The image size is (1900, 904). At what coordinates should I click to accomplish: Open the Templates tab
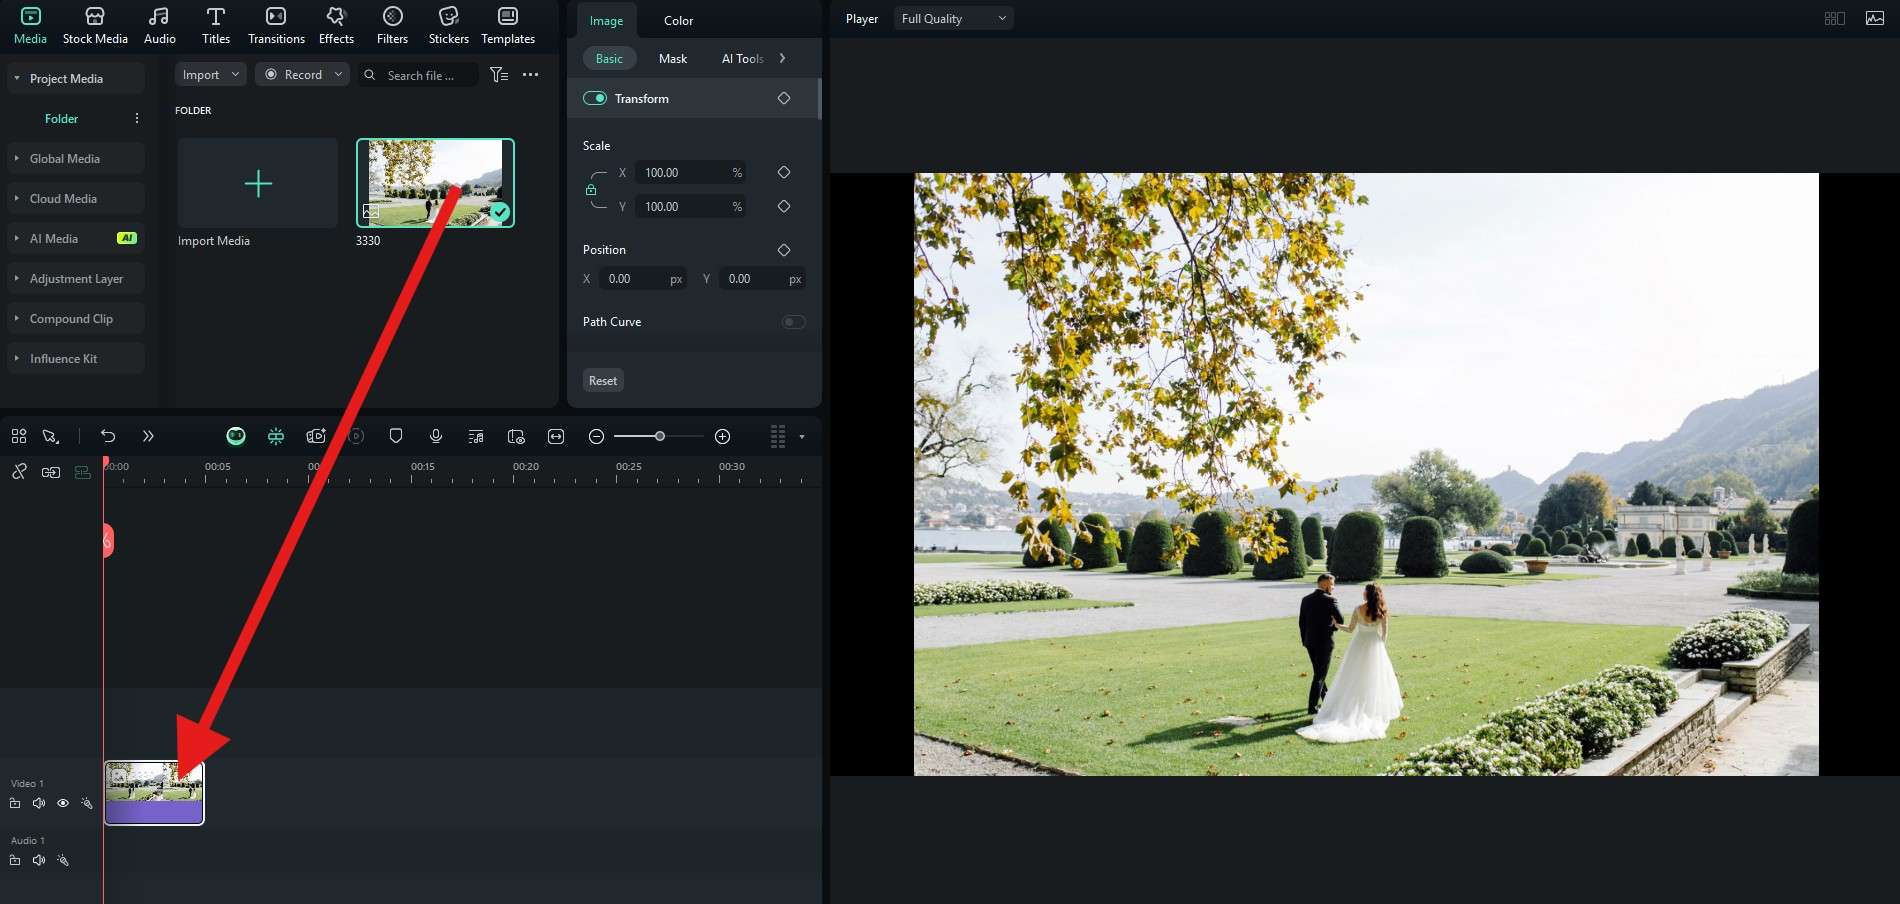(508, 26)
